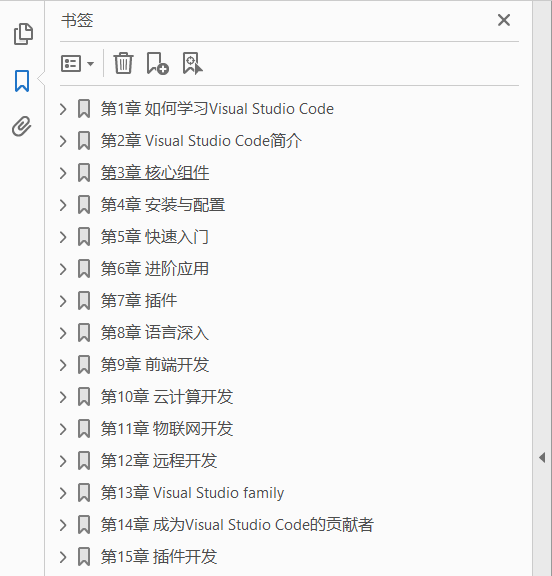Click bookmark icon beside 第14章
Viewport: 552px width, 576px height.
click(x=84, y=525)
